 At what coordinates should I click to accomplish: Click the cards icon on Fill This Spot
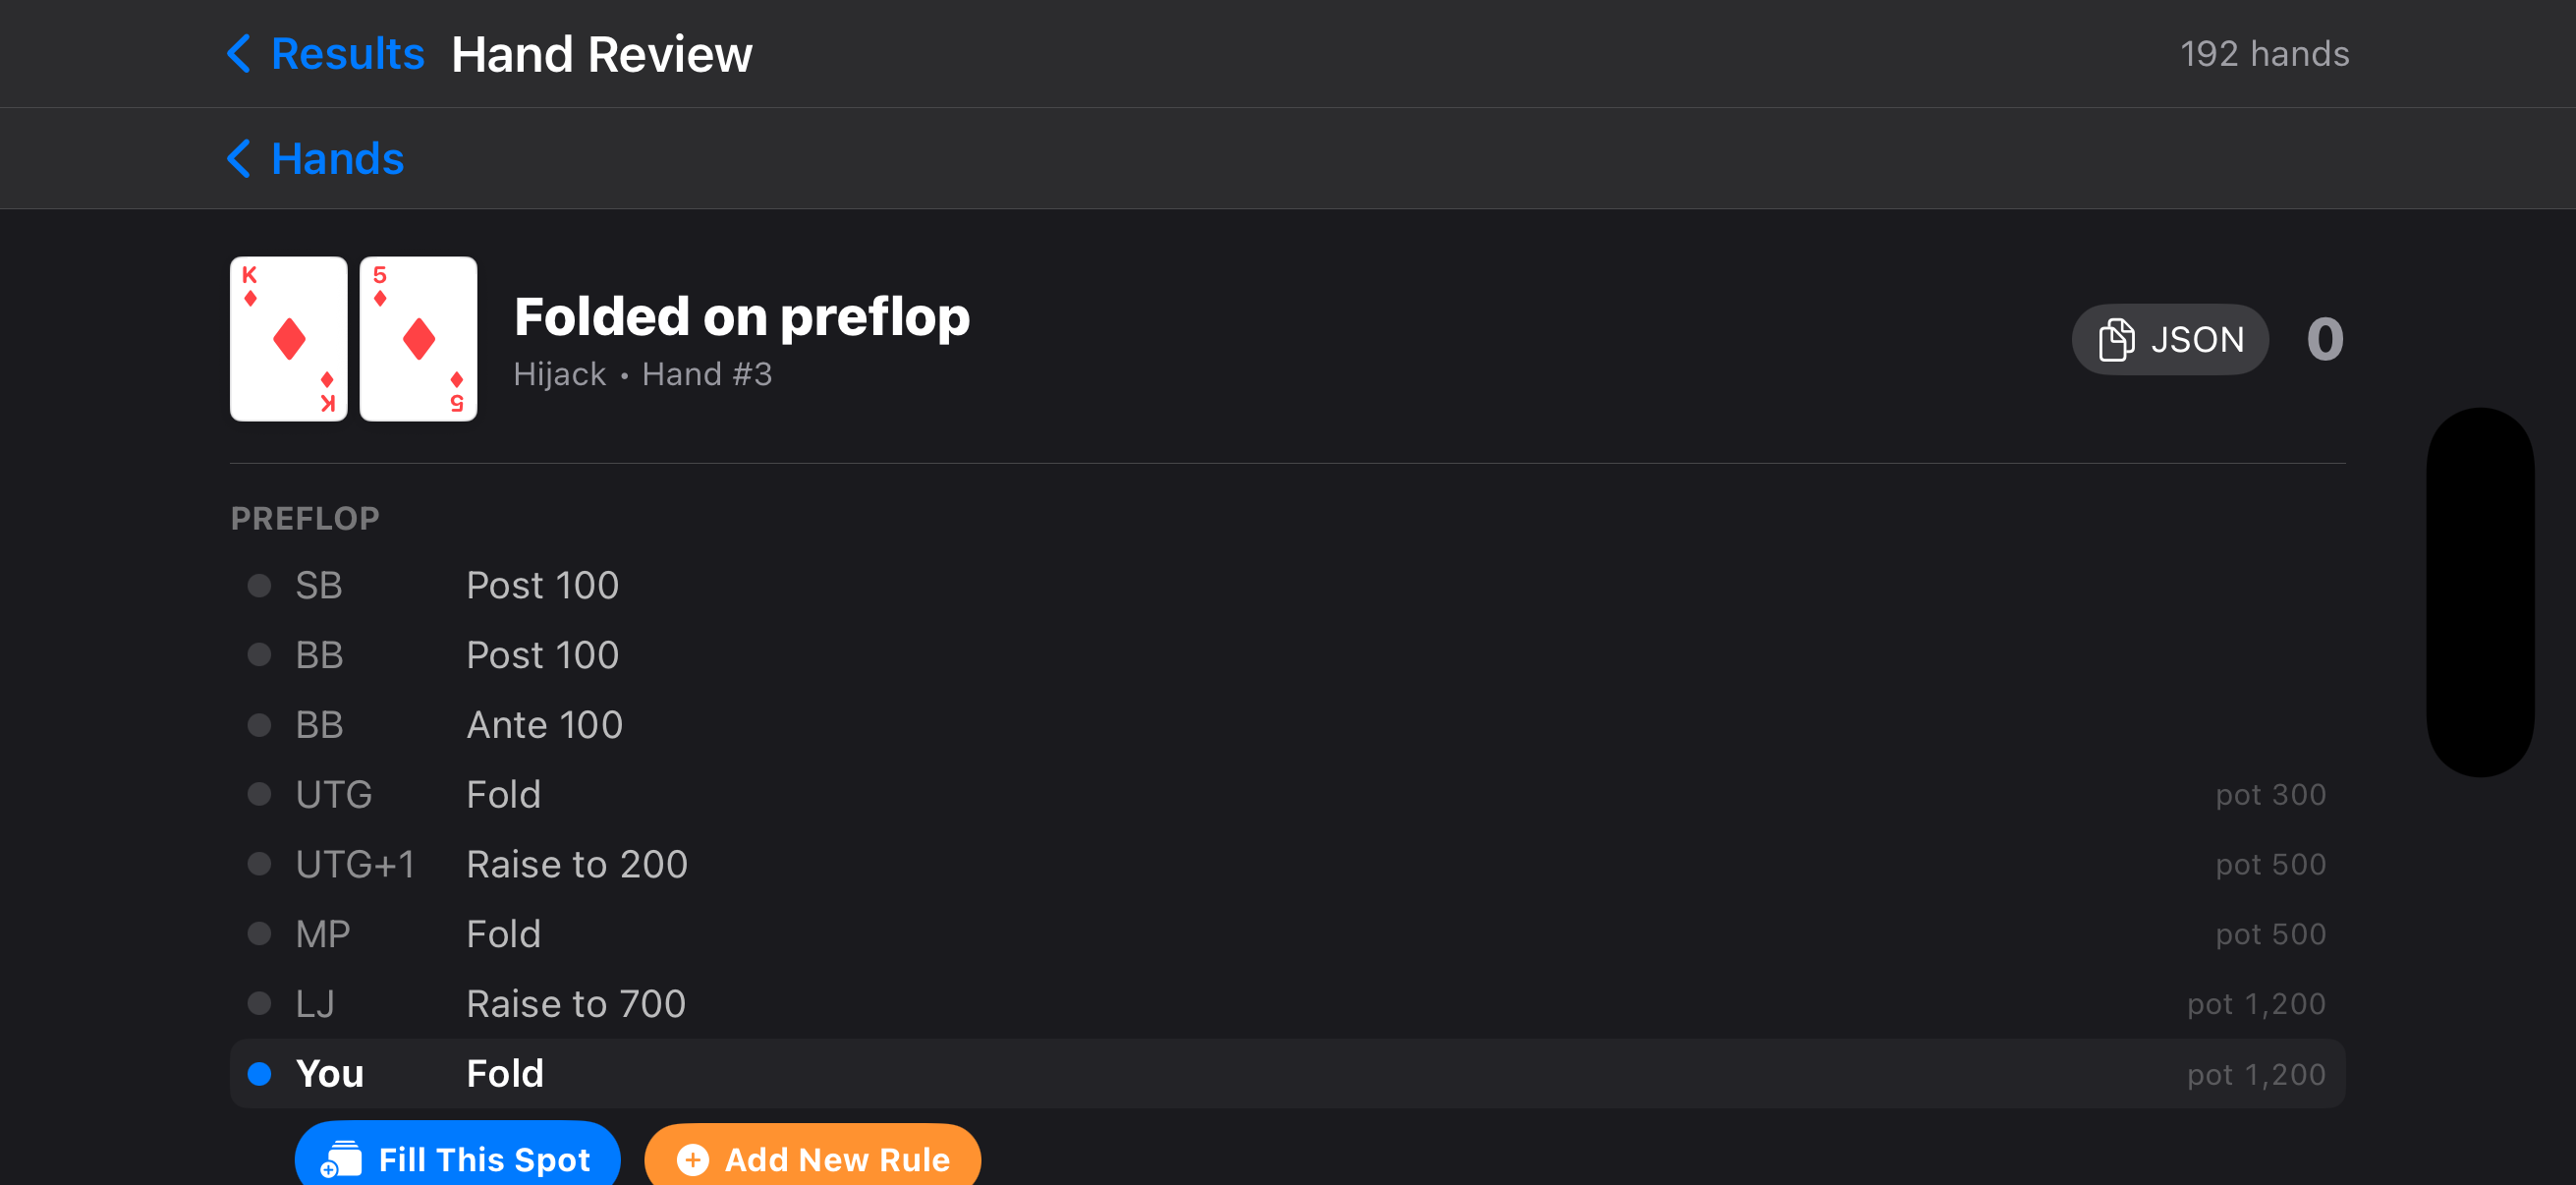coord(341,1159)
